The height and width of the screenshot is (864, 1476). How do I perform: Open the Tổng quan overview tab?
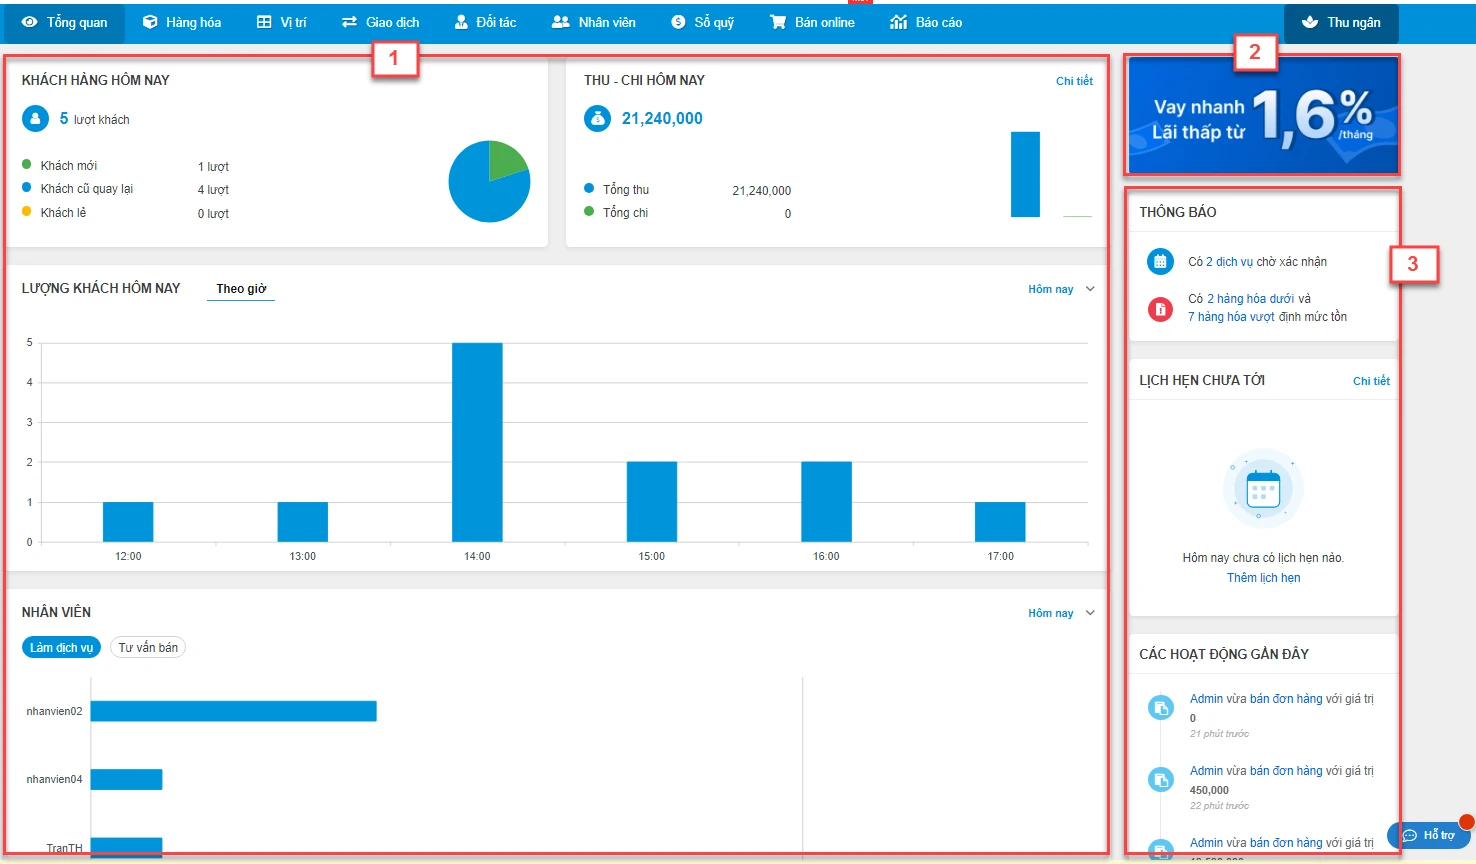pyautogui.click(x=63, y=22)
